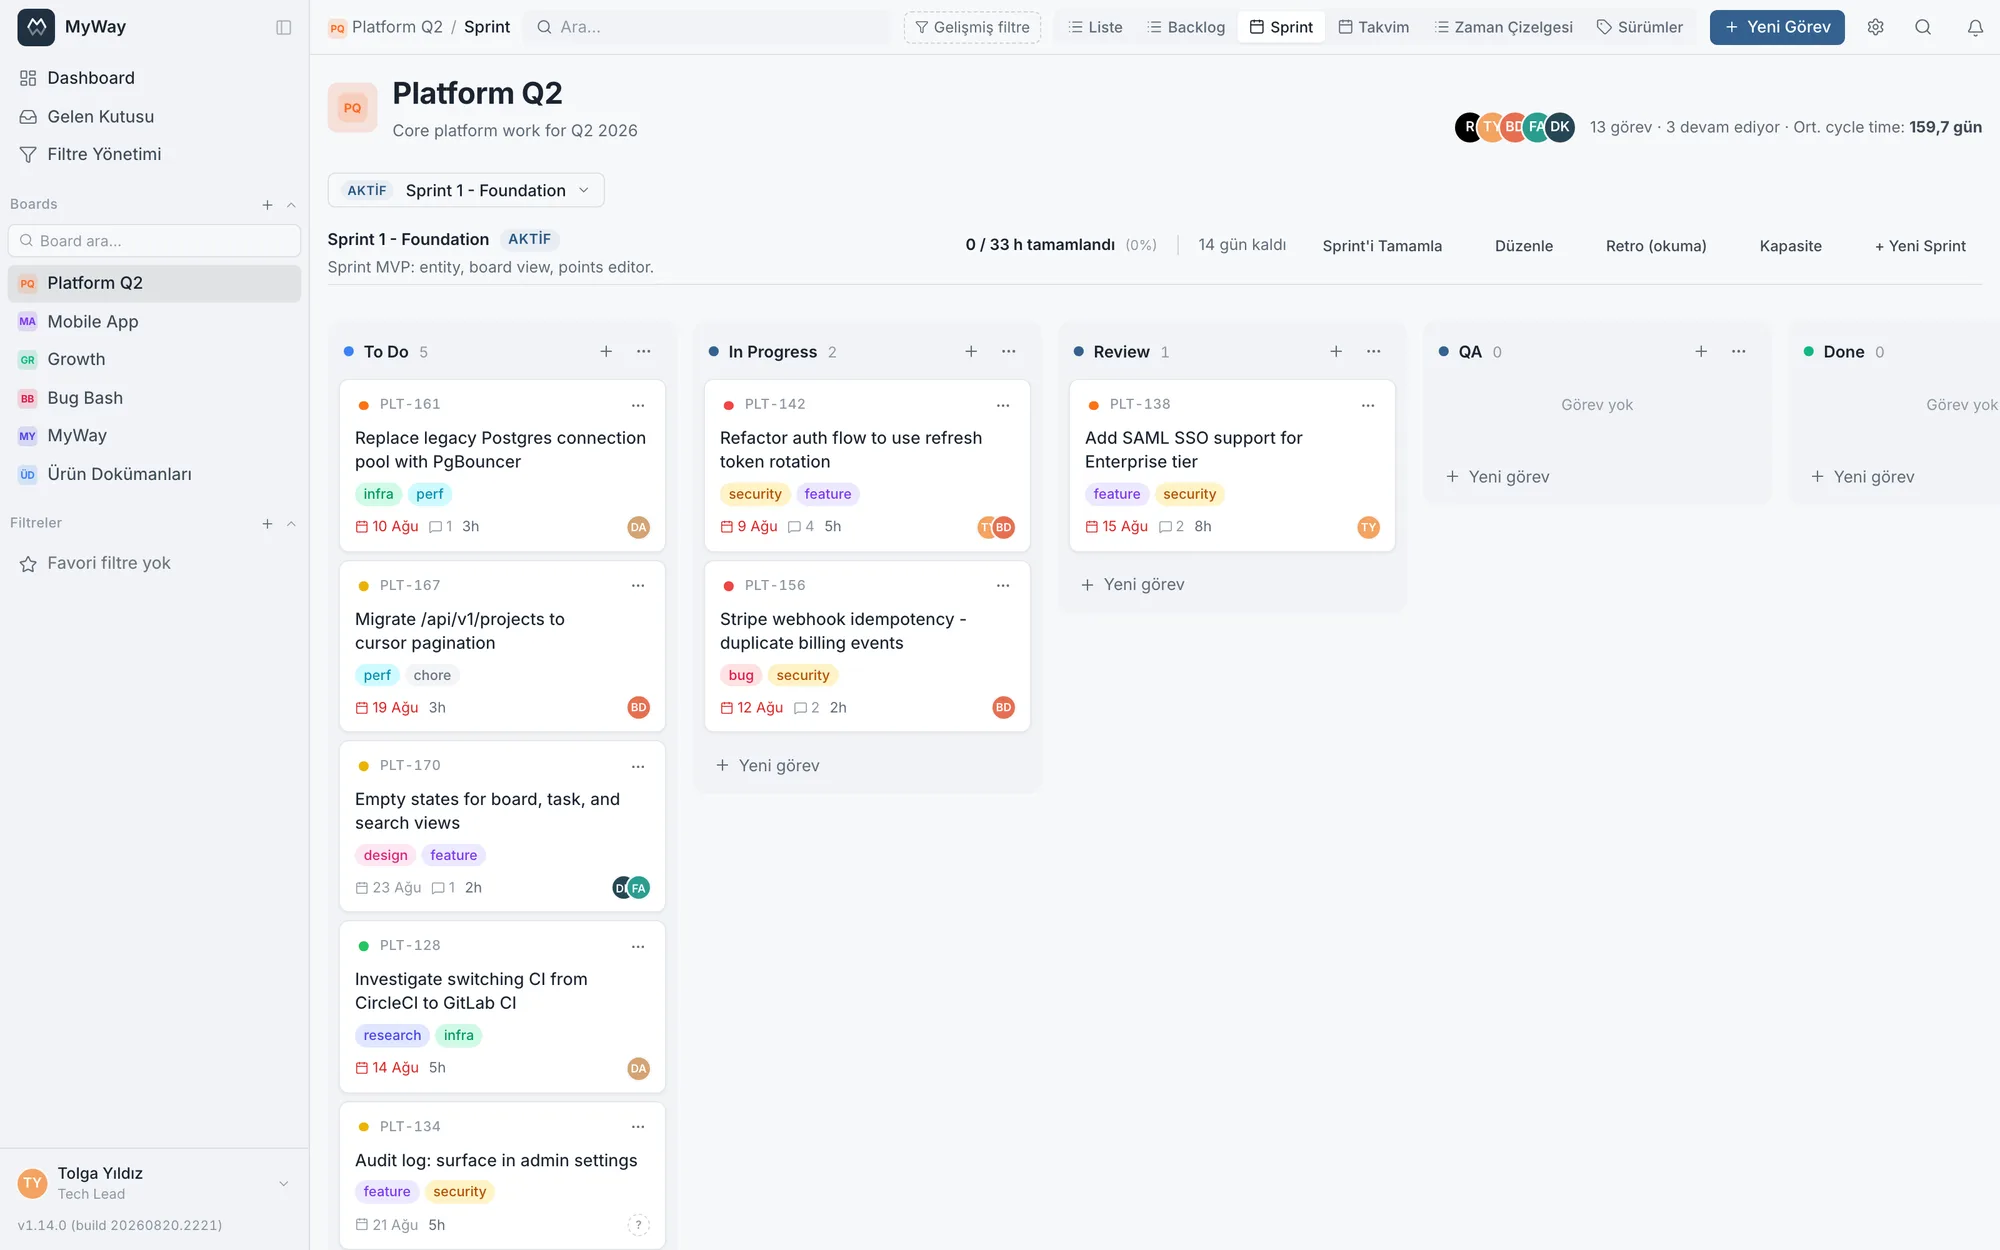
Task: Open Retro (okuma)
Action: [1656, 246]
